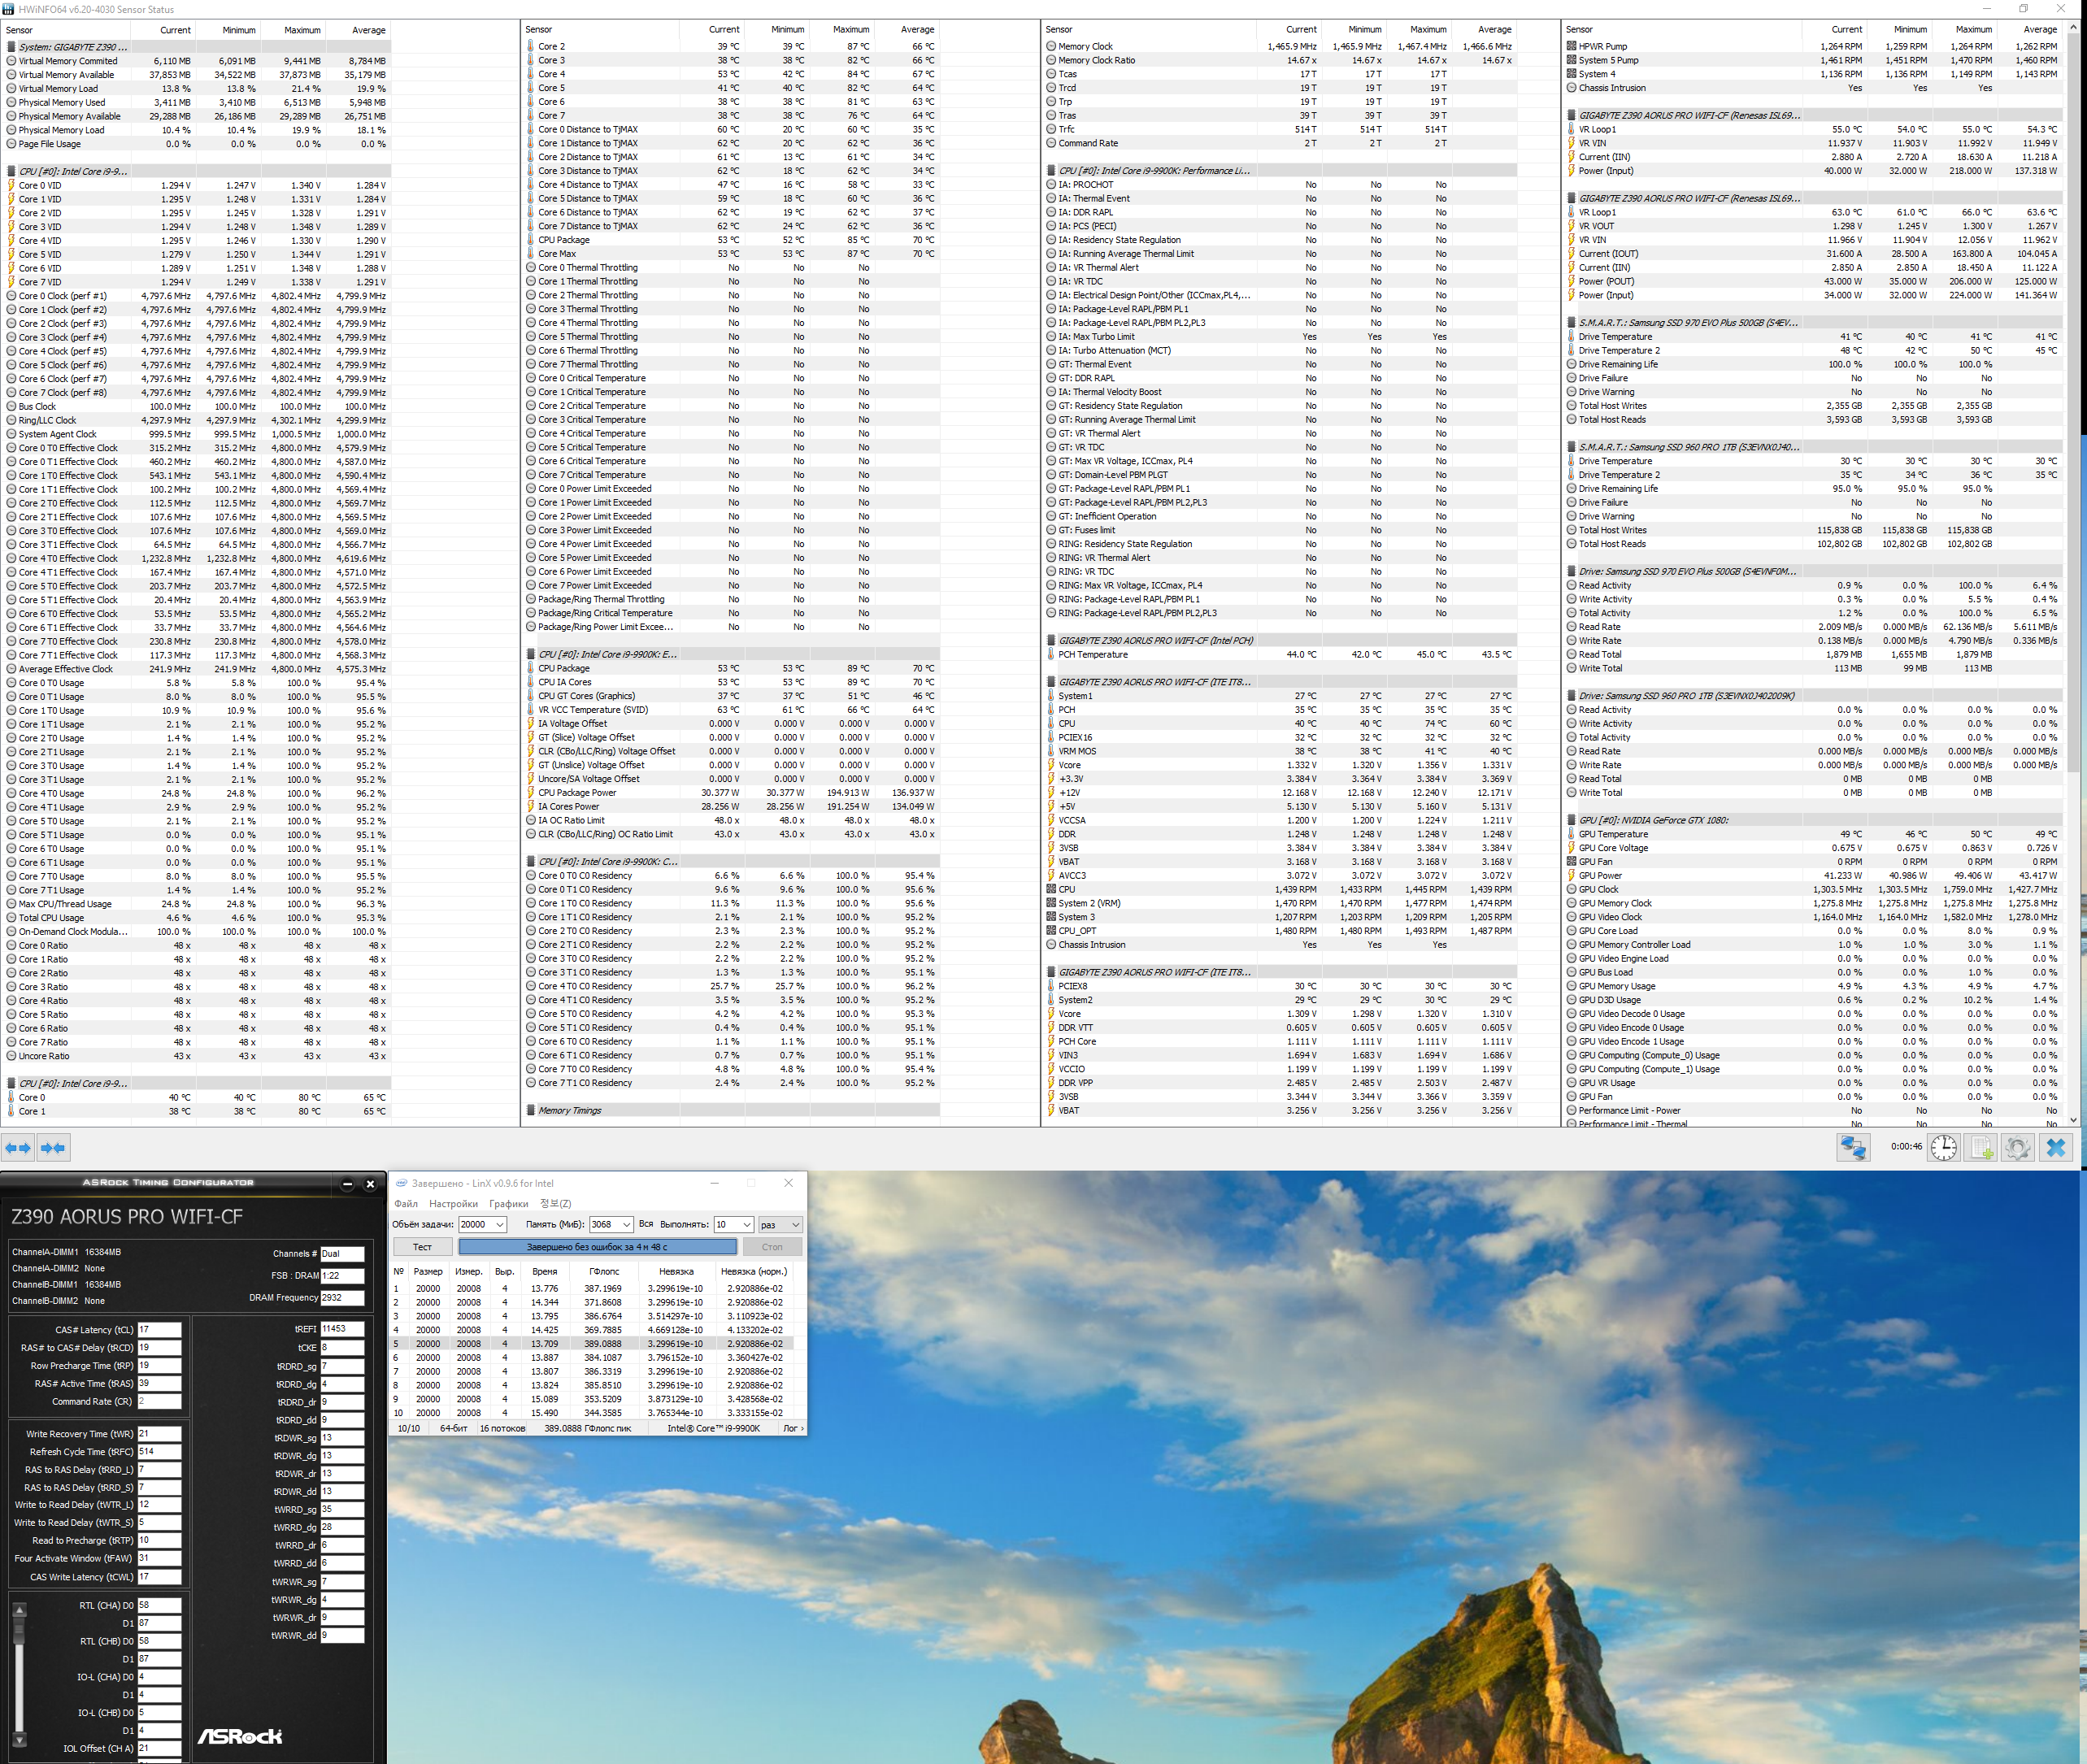Viewport: 2087px width, 1764px height.
Task: Click the shrink columns arrows icon
Action: tap(53, 1148)
